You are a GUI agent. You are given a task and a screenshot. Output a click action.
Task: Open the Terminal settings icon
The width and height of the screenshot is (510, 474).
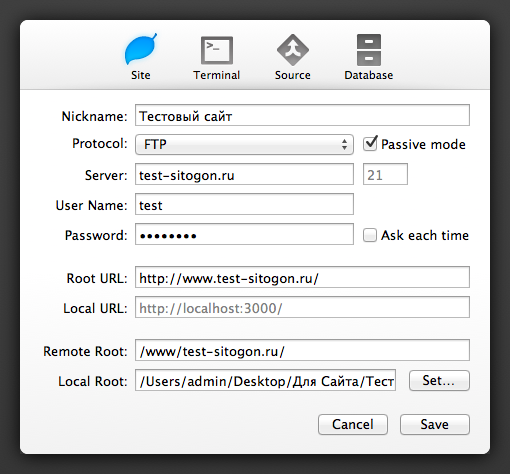(x=217, y=50)
